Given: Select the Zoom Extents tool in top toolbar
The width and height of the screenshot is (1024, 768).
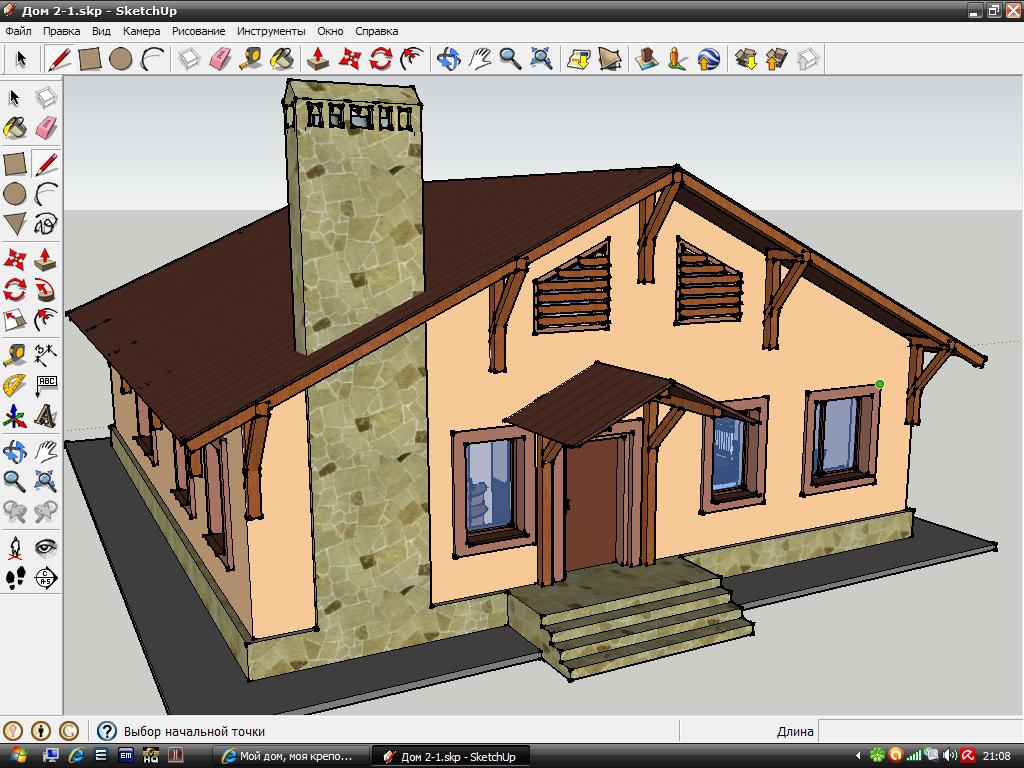Looking at the screenshot, I should tap(541, 59).
